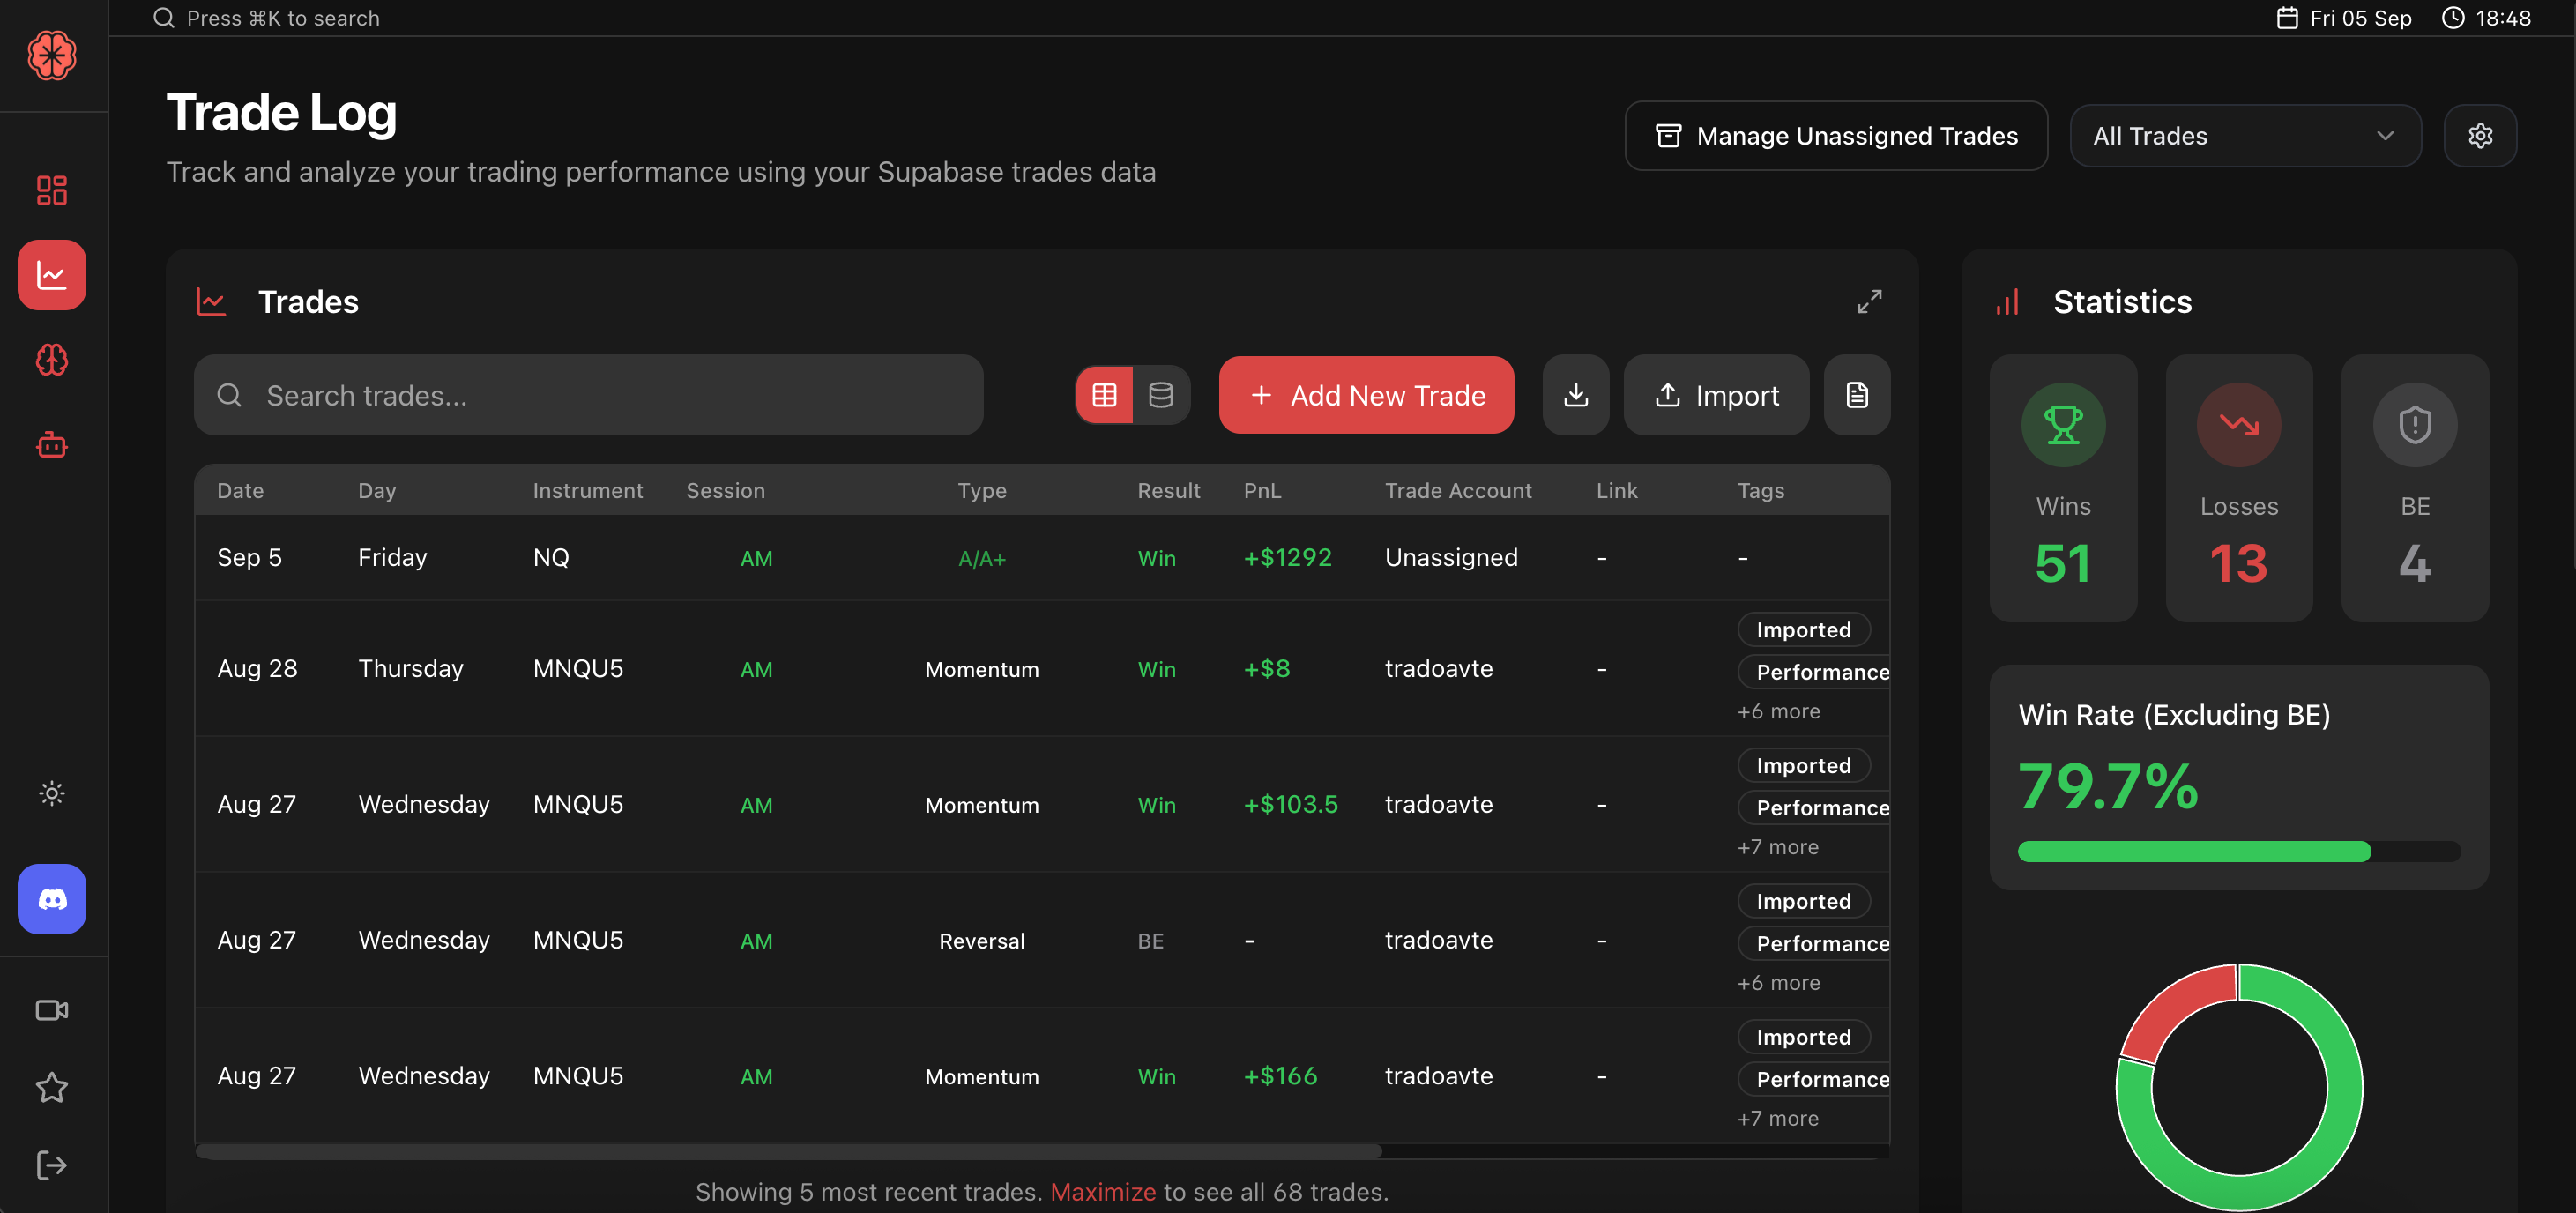This screenshot has width=2576, height=1213.
Task: Click the Add New Trade button
Action: [x=1366, y=395]
